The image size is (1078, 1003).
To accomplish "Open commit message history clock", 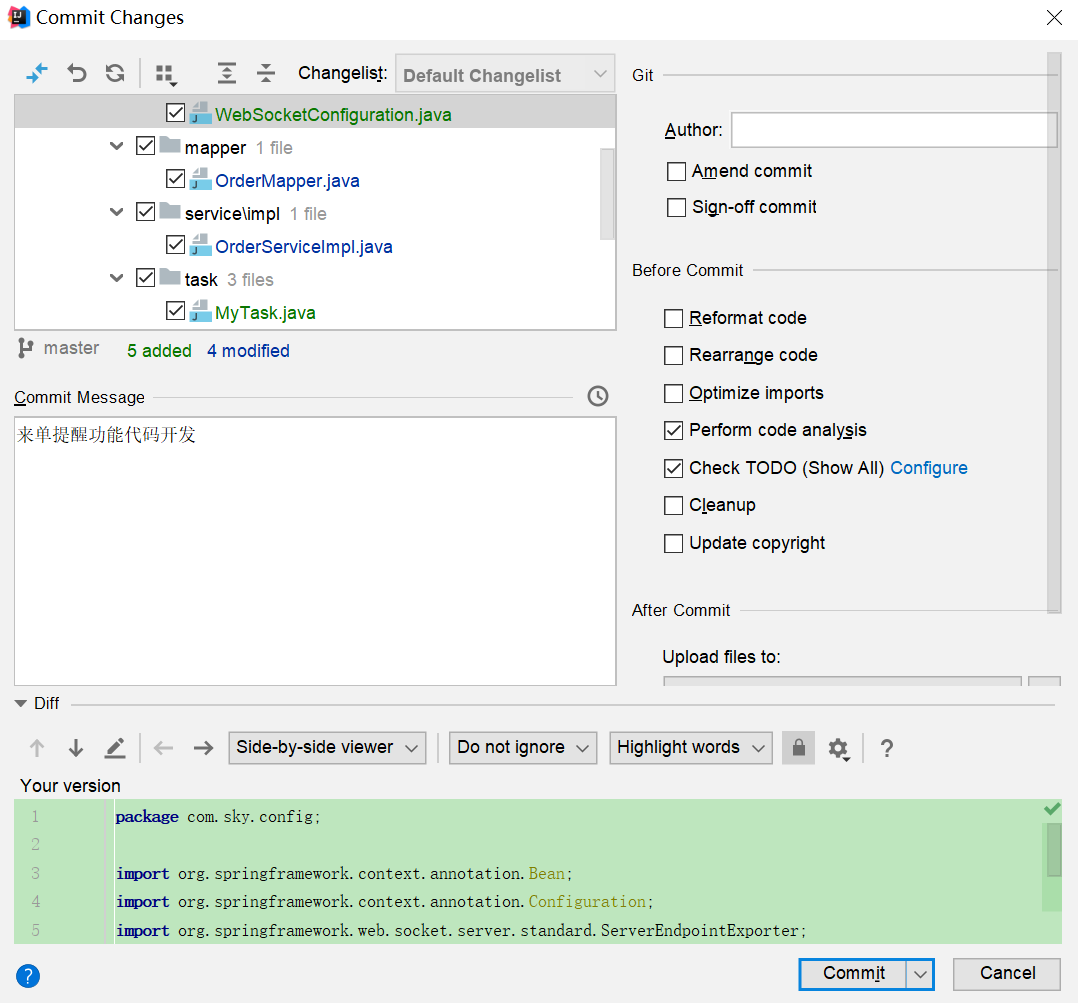I will click(597, 396).
